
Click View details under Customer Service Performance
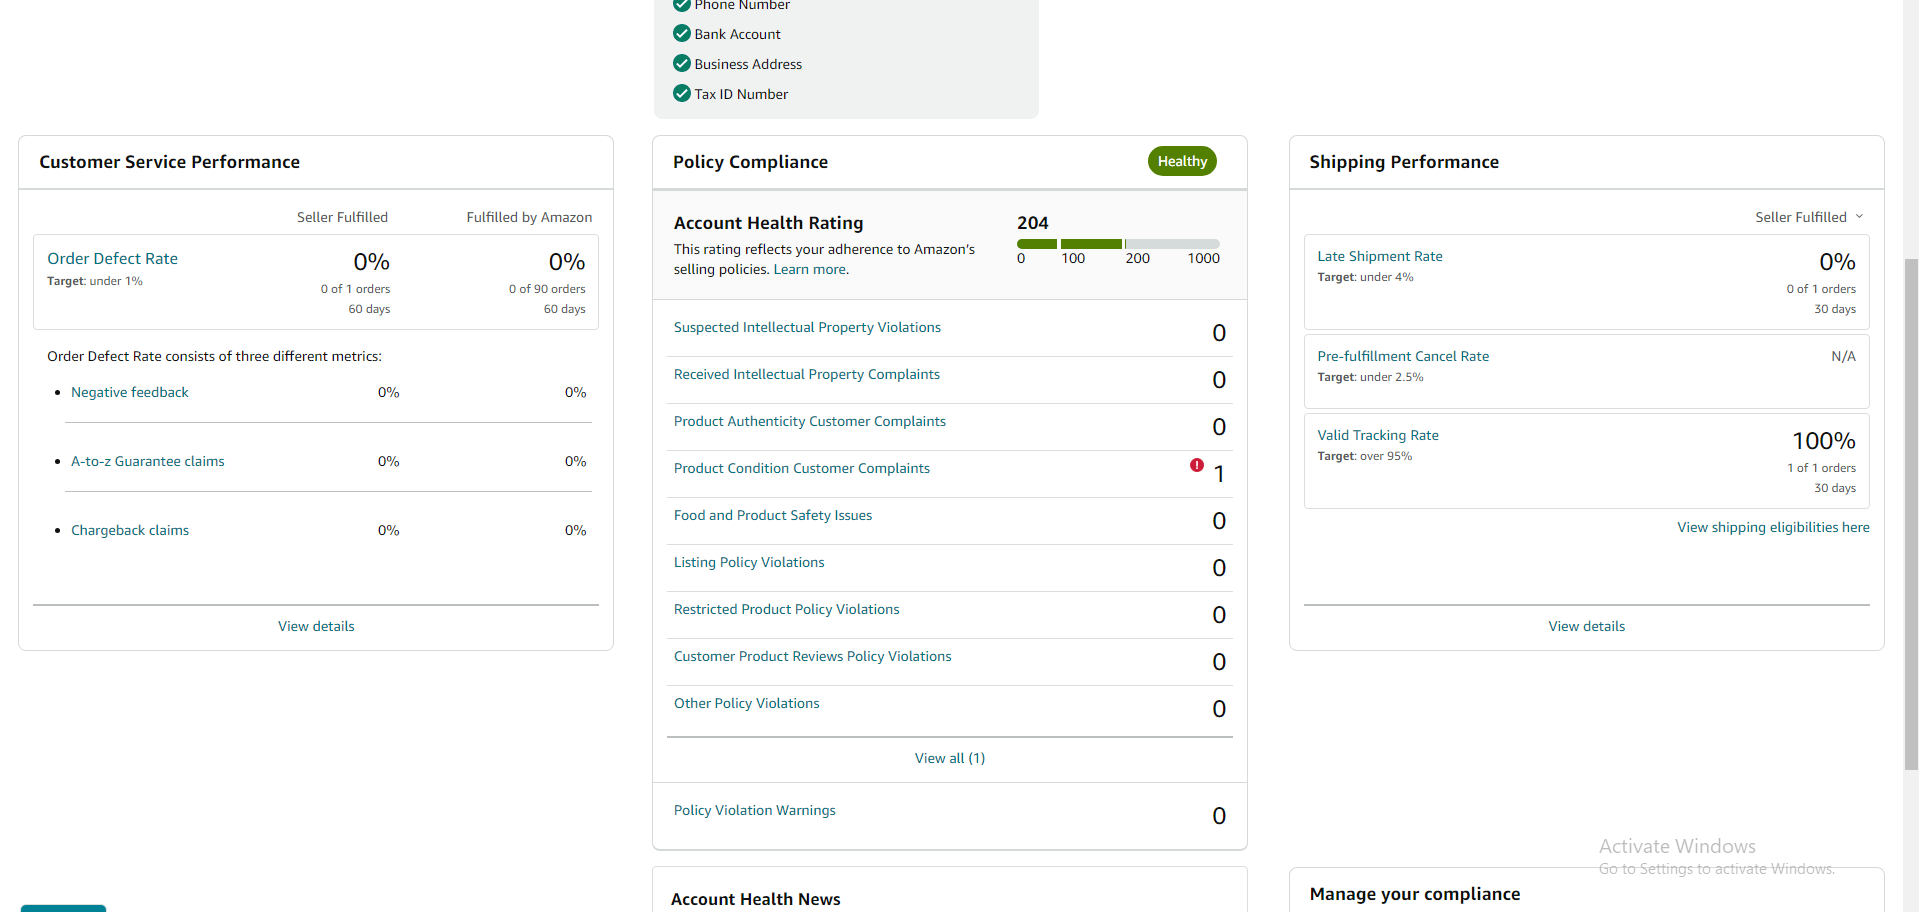[316, 626]
